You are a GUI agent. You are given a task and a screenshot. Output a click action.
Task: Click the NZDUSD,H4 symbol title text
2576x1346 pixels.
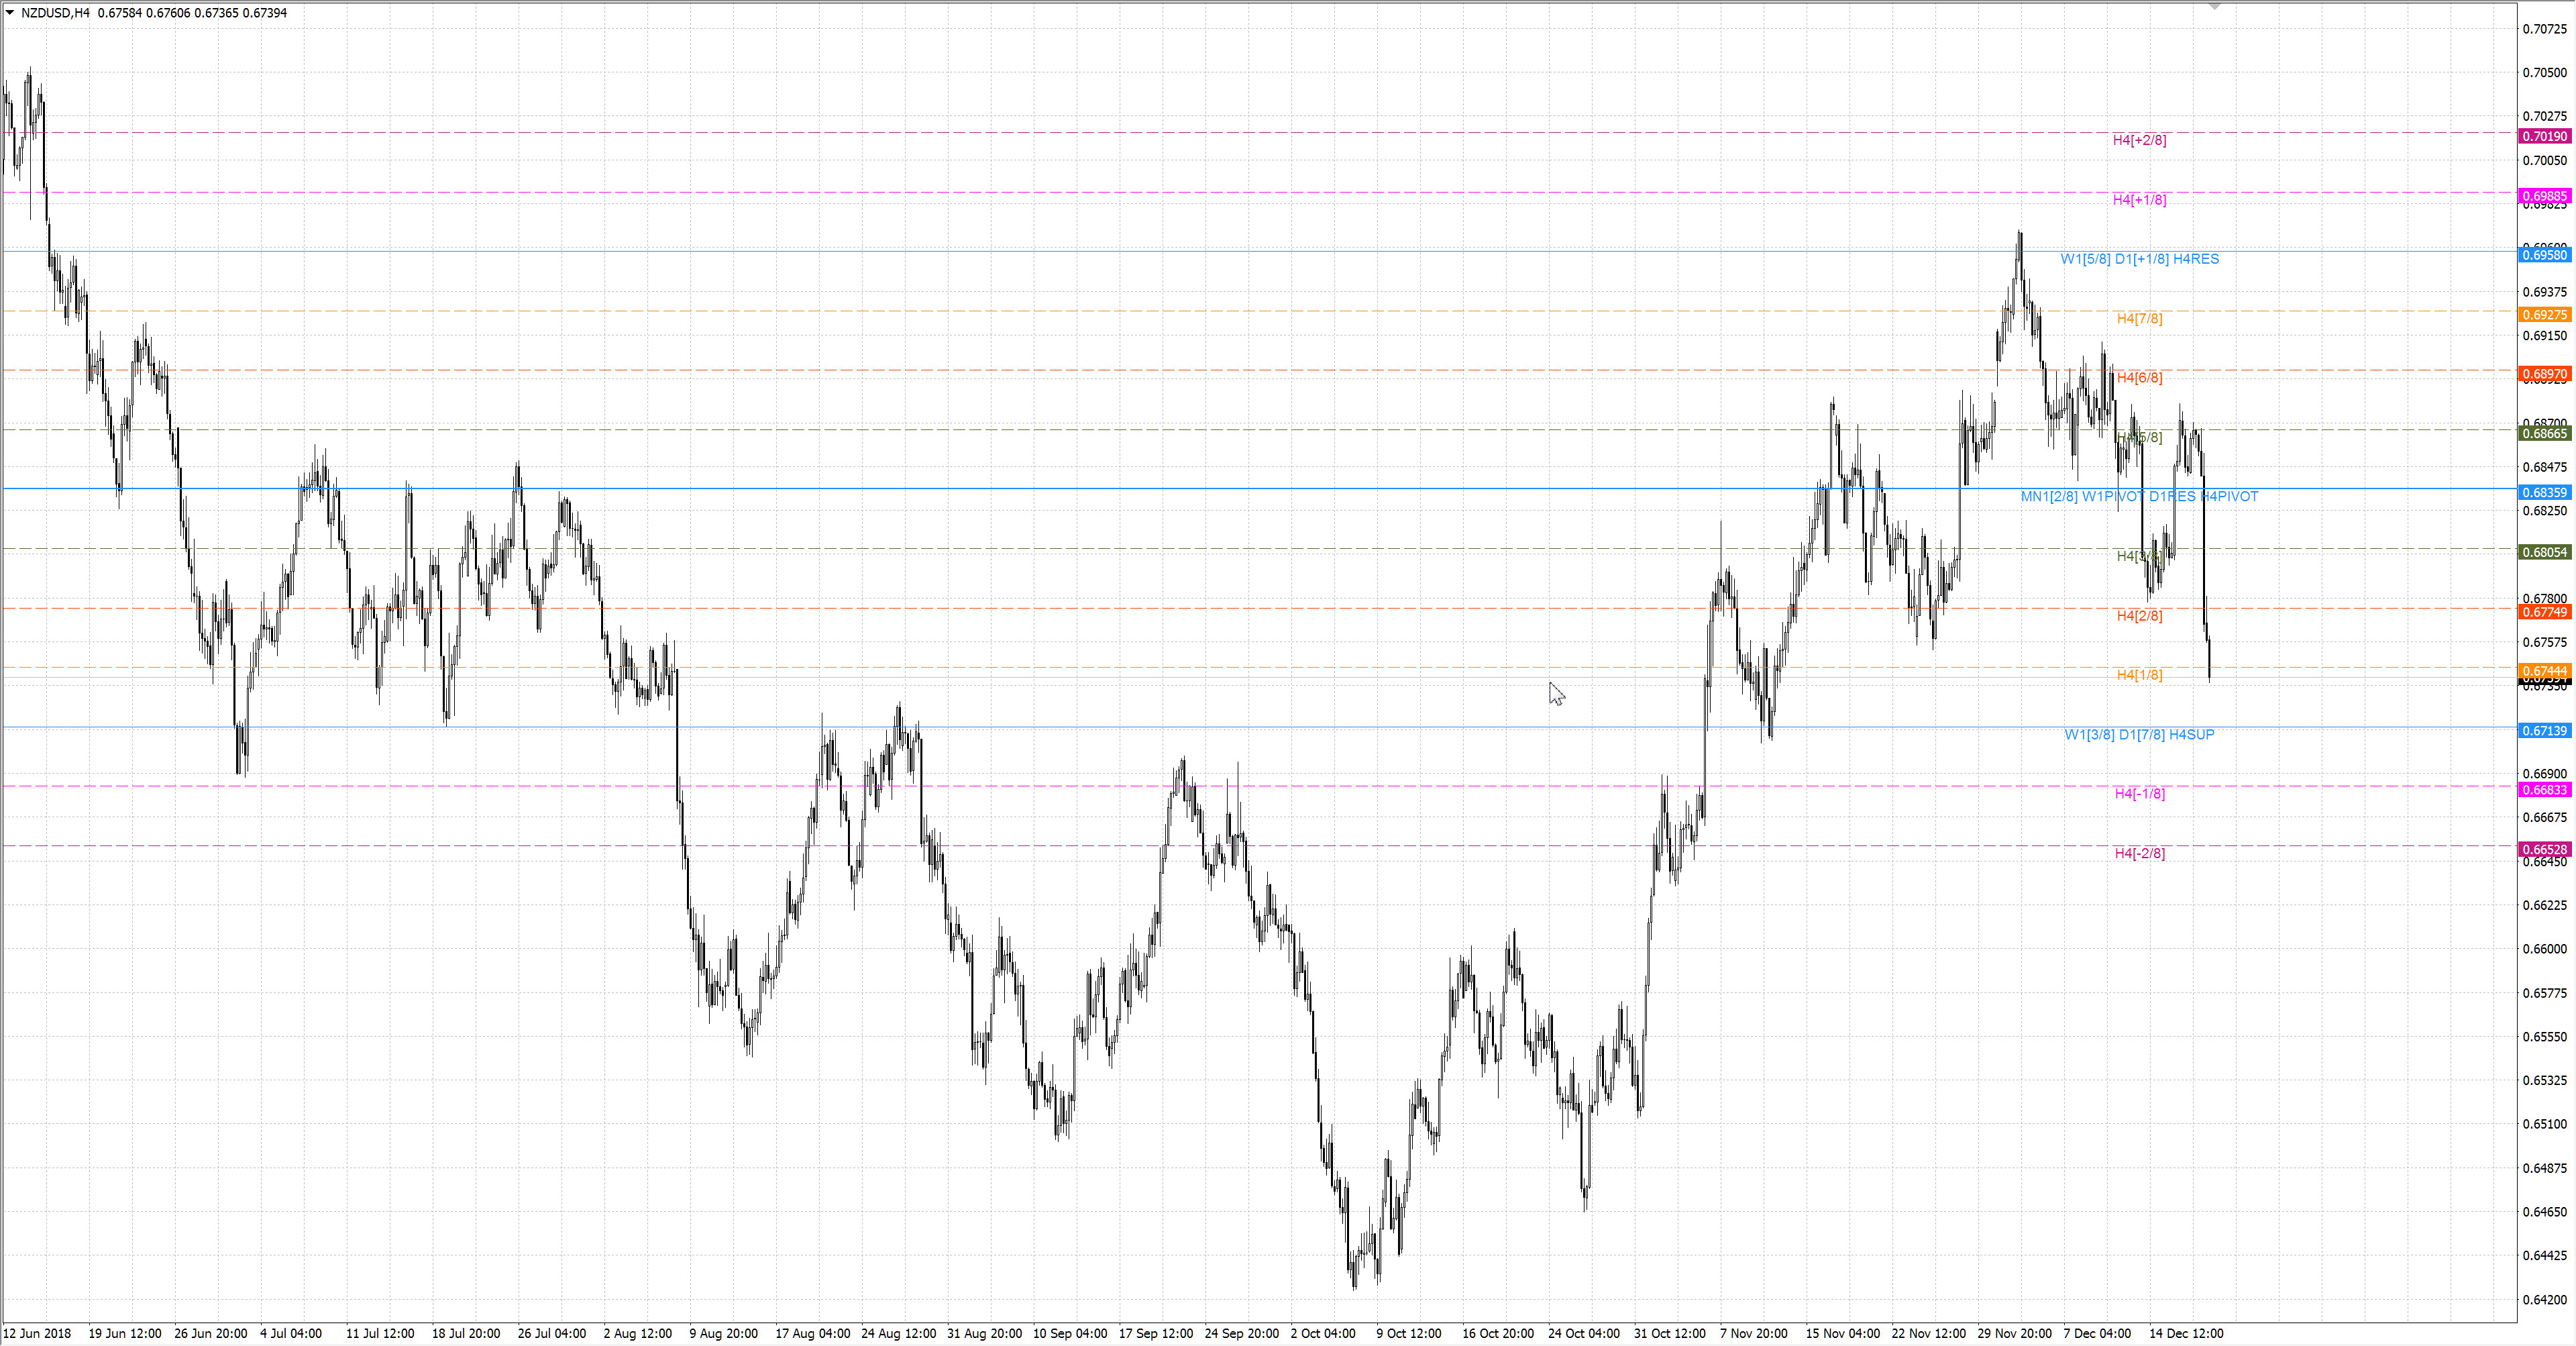[x=55, y=13]
